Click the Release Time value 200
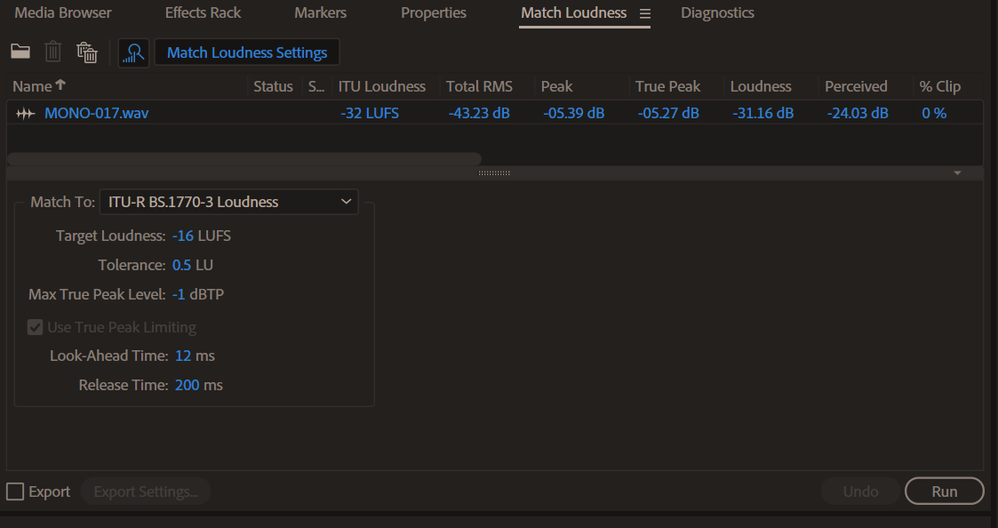Screen dimensions: 998x528 [187, 385]
